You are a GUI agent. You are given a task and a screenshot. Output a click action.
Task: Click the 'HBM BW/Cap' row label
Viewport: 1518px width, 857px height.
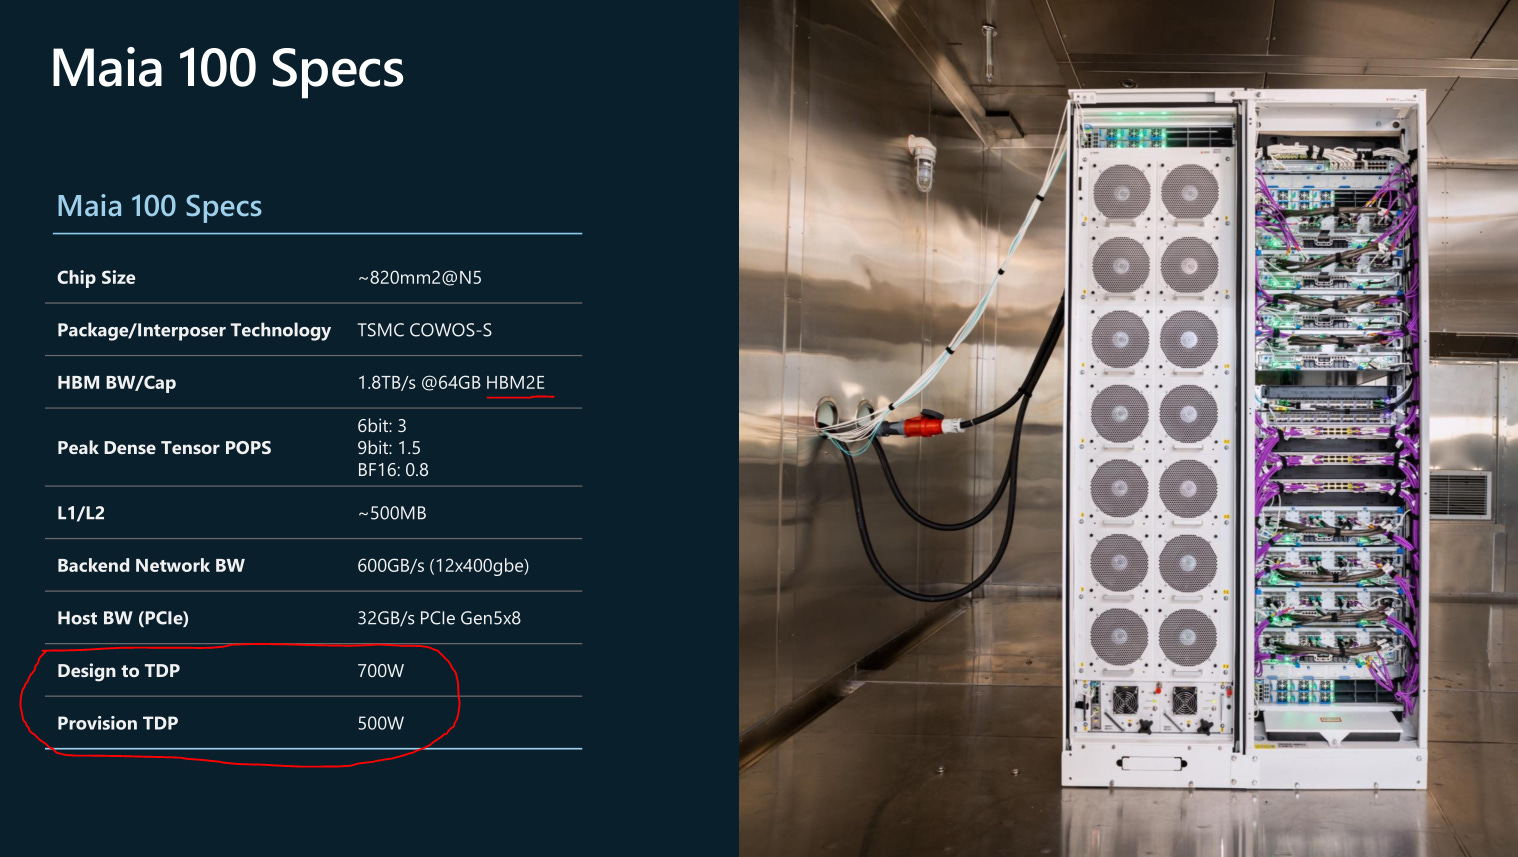[x=116, y=383]
